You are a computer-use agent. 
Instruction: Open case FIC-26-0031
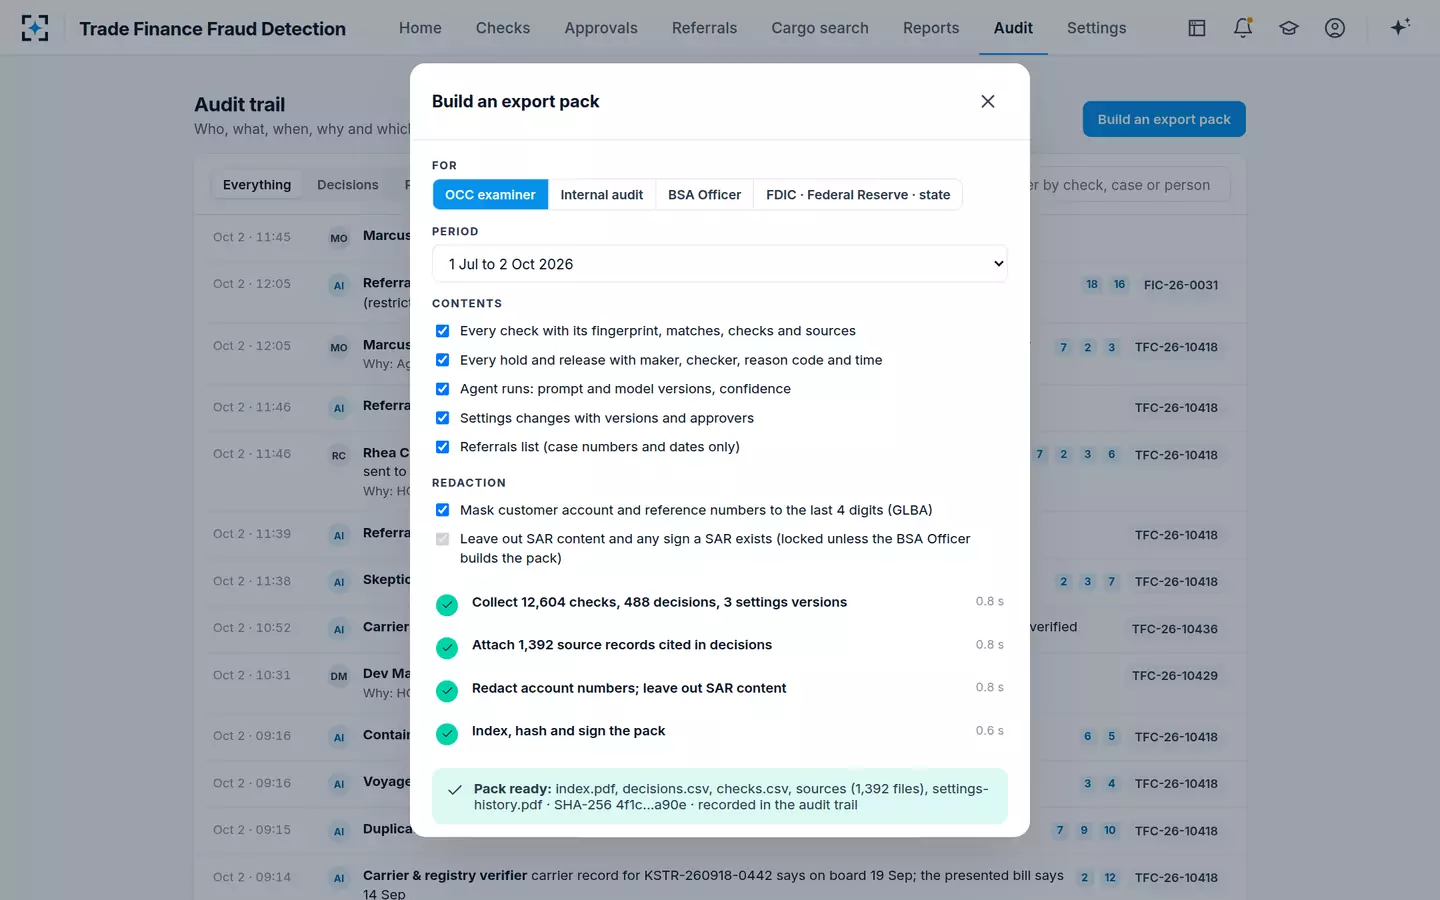click(x=1181, y=285)
